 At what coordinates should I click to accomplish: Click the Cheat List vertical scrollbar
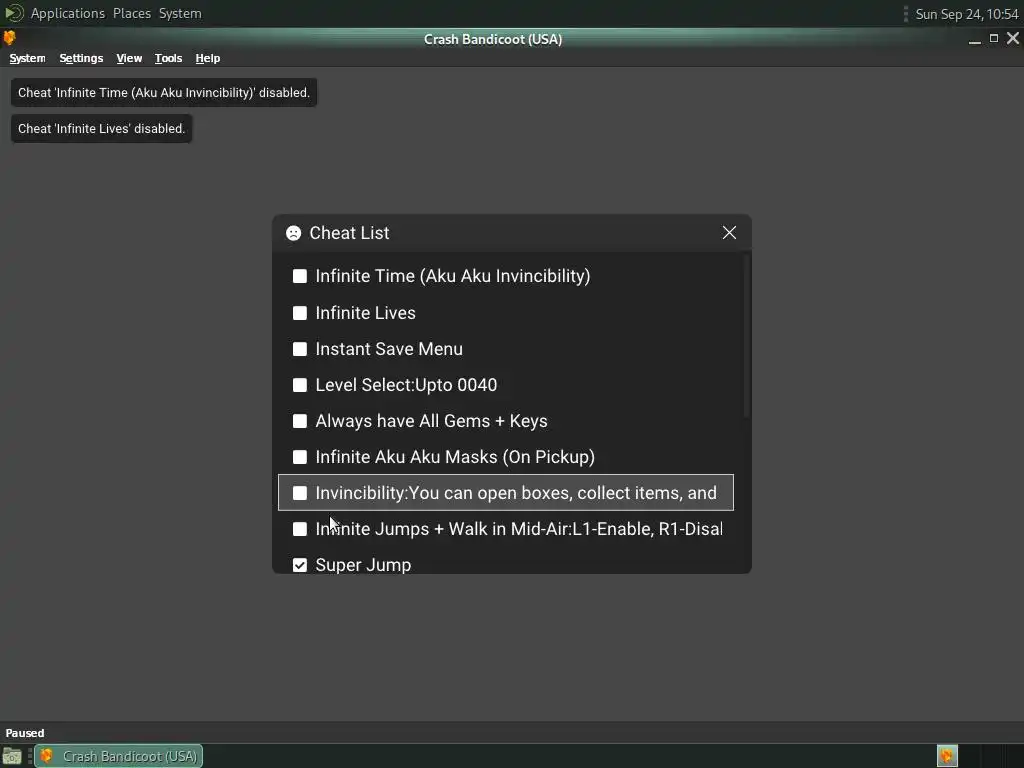[x=747, y=336]
